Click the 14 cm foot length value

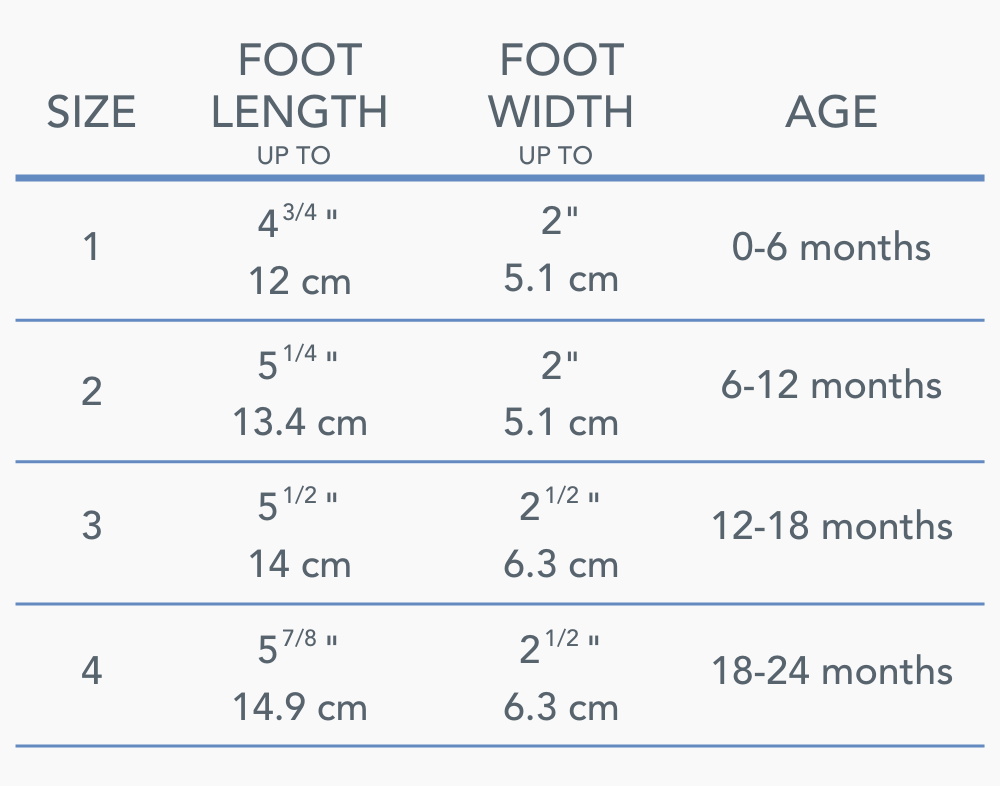299,565
